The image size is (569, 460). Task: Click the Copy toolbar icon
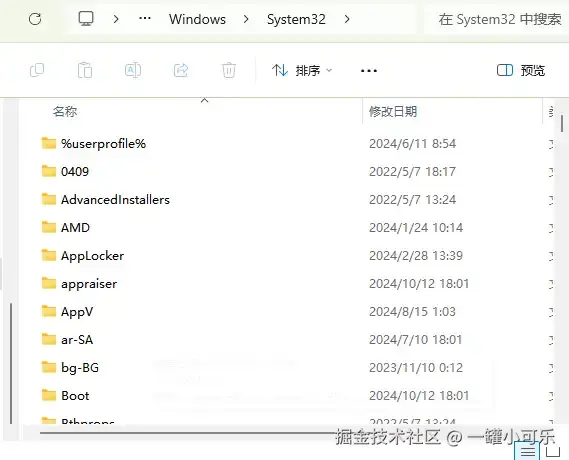point(37,70)
